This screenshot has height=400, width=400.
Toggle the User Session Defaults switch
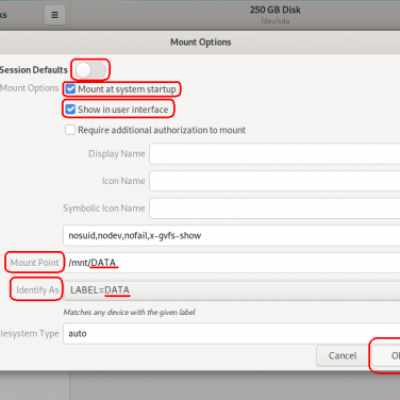coord(91,70)
